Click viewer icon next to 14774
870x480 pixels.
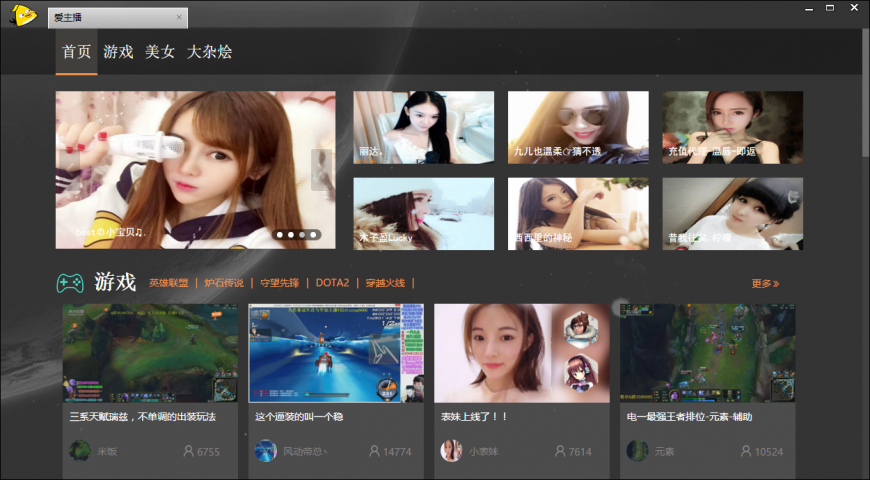coord(375,451)
